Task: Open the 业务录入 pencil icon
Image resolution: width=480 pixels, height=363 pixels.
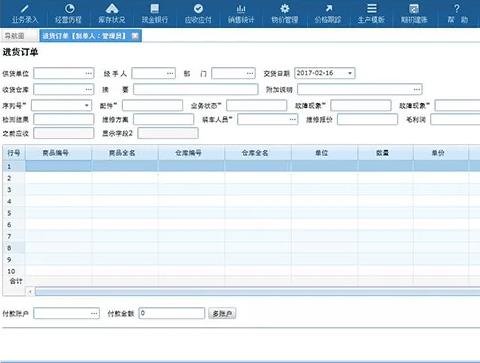Action: coord(25,8)
